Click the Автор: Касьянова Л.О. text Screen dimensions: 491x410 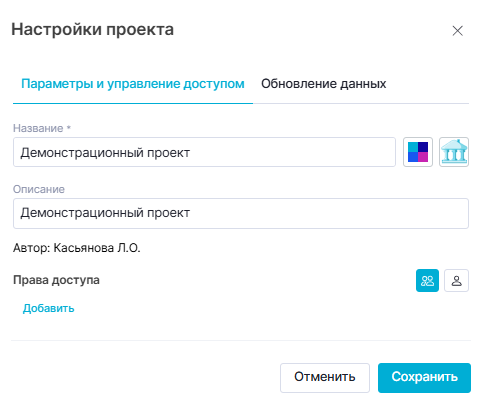(x=77, y=248)
